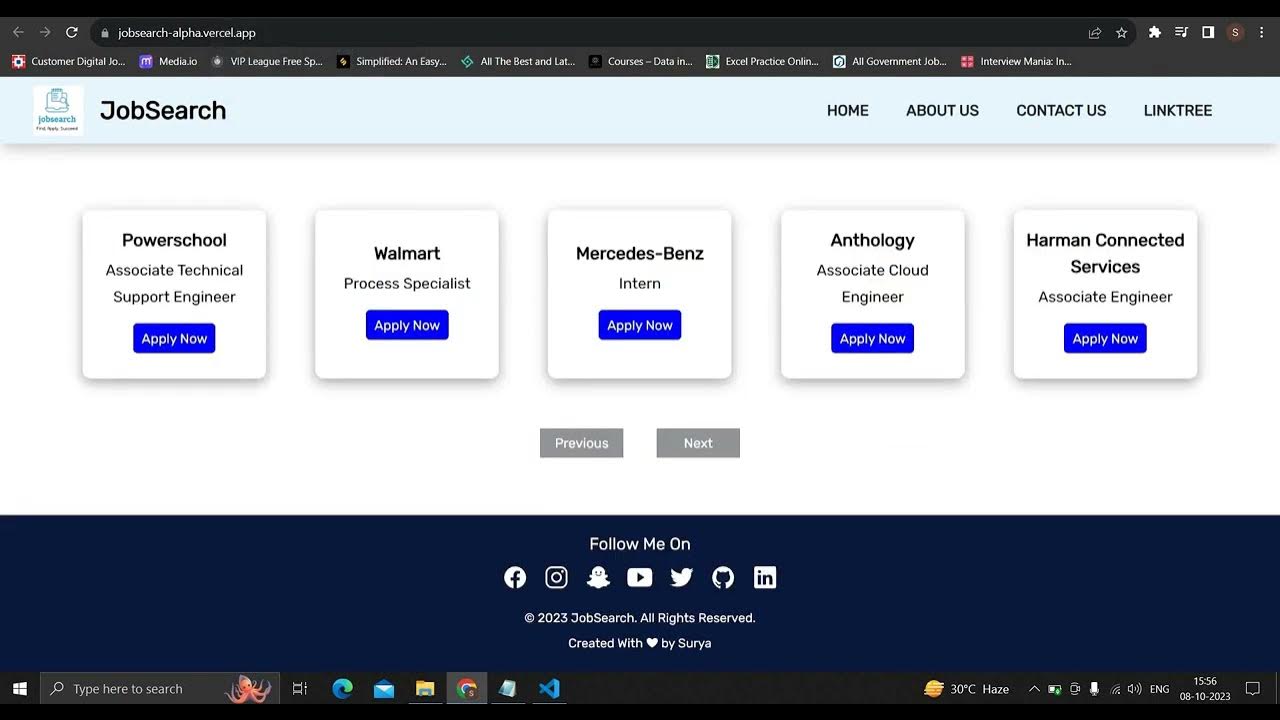
Task: Bookmark this page with the star icon
Action: (1122, 33)
